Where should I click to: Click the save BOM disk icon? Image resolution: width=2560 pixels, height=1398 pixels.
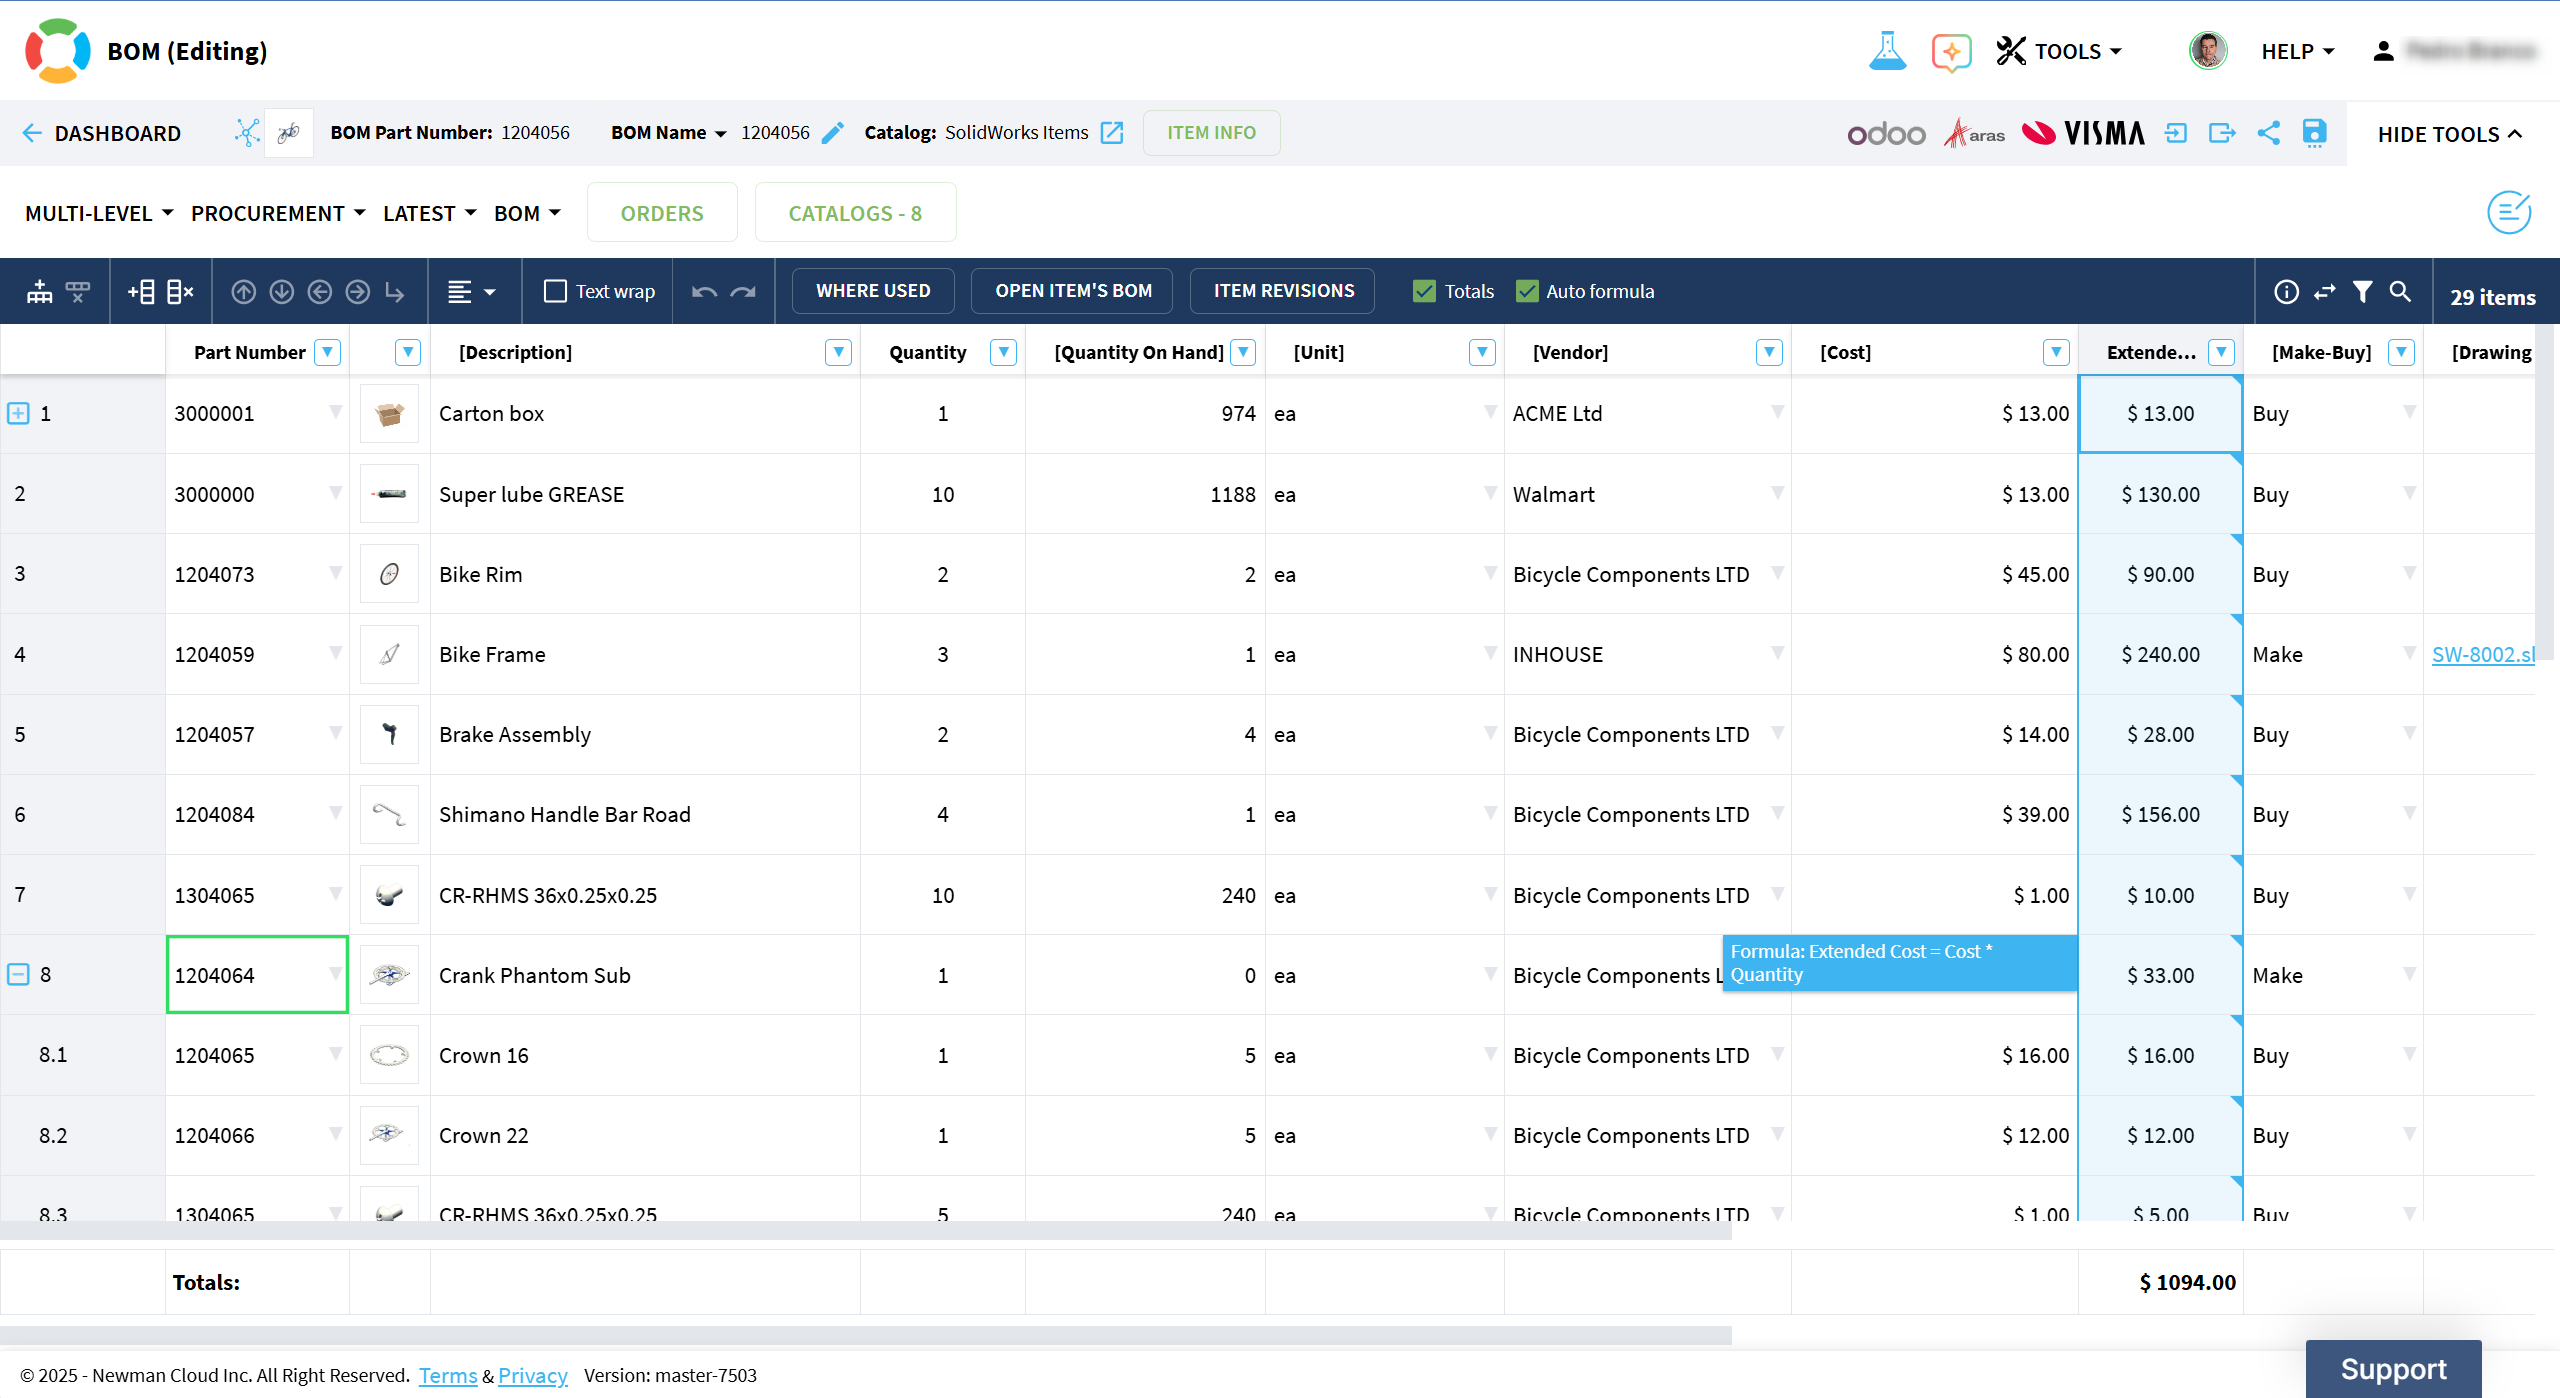[x=2314, y=133]
